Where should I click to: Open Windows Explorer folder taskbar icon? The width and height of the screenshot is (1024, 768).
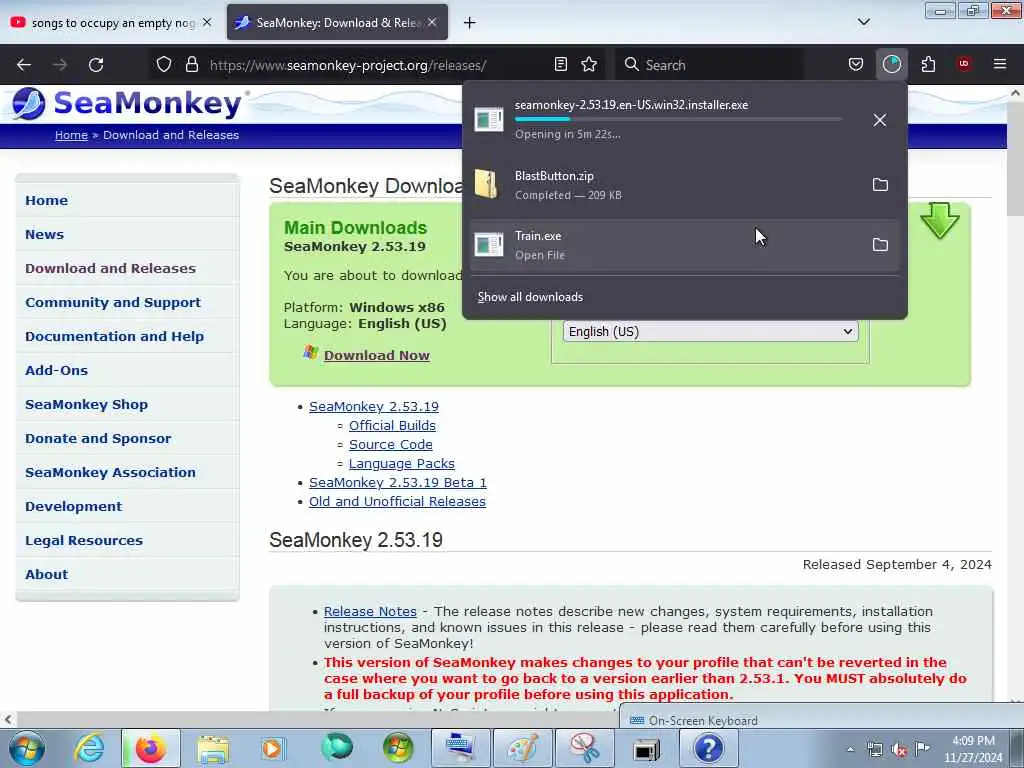[213, 748]
